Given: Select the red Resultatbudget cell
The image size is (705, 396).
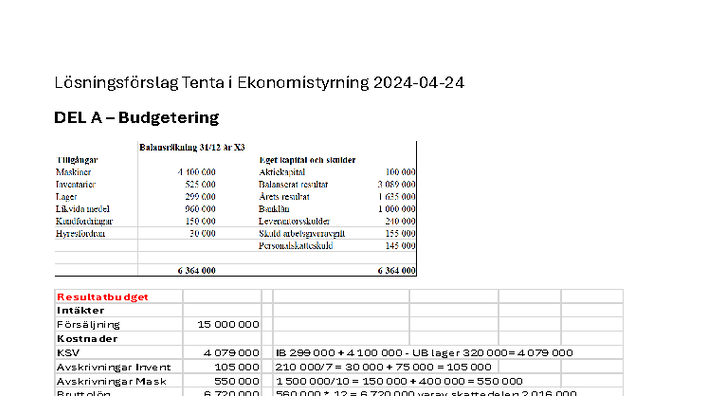Looking at the screenshot, I should [x=119, y=297].
